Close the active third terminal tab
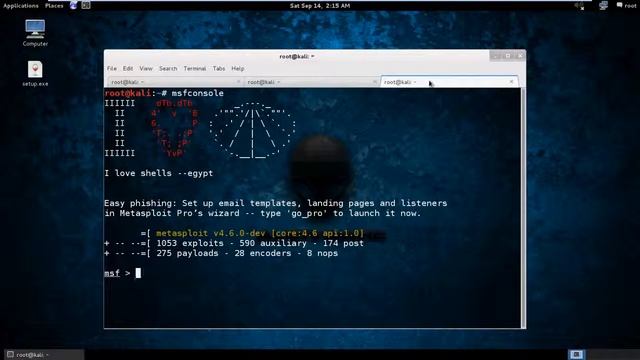The height and width of the screenshot is (360, 640). pos(511,82)
